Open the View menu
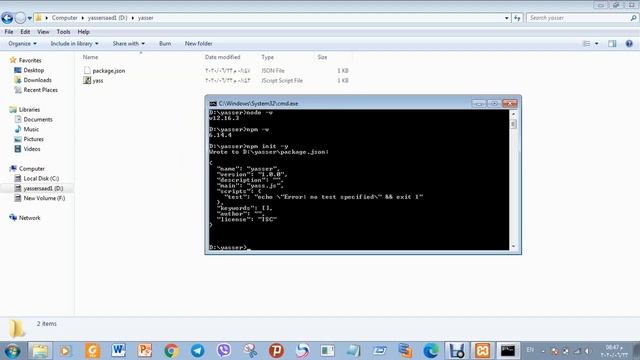The height and width of the screenshot is (360, 640). coord(43,31)
